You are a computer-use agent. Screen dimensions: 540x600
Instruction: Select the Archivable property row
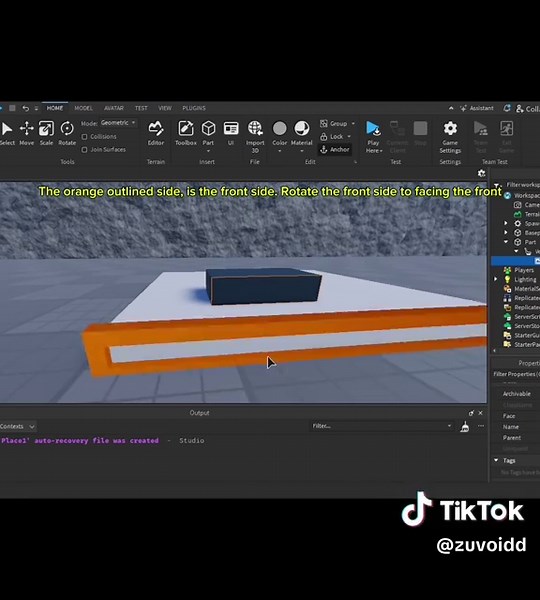click(x=516, y=394)
